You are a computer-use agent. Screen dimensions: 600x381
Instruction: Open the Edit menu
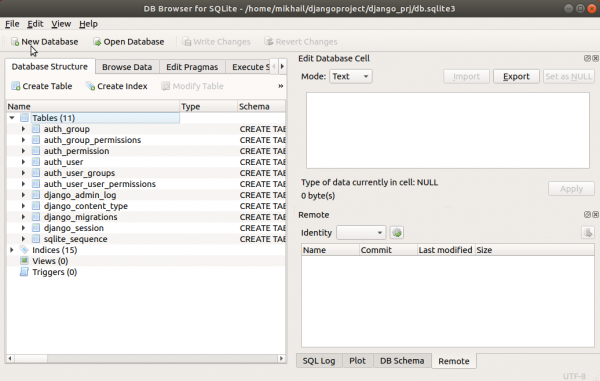35,24
